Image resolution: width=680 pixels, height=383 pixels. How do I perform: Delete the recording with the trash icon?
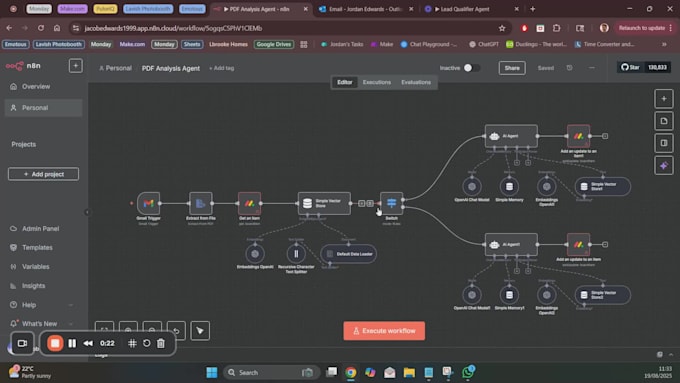tap(161, 343)
